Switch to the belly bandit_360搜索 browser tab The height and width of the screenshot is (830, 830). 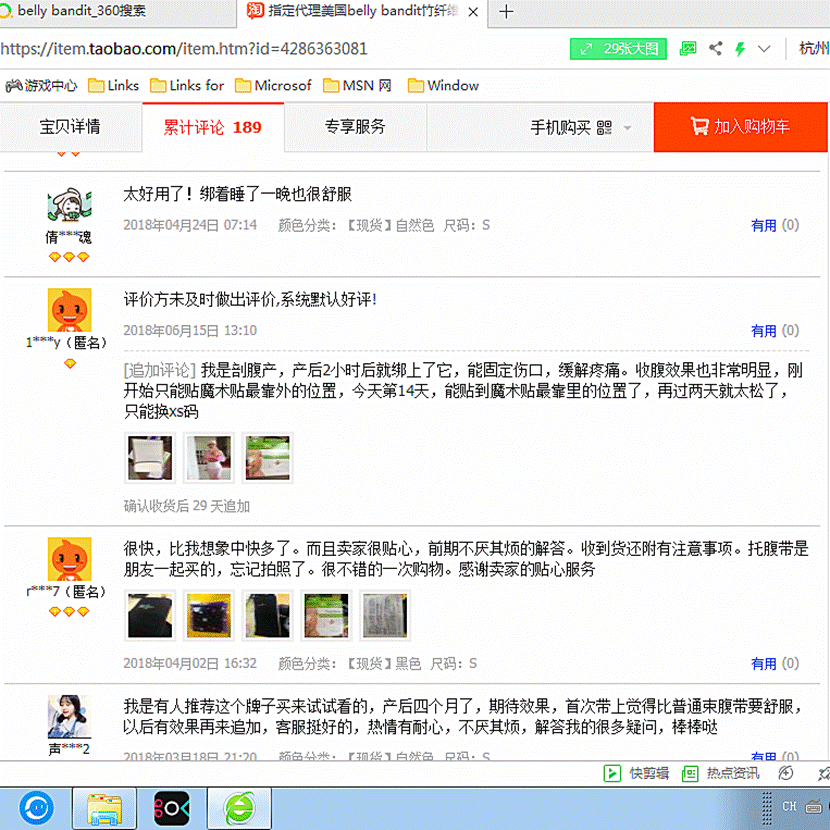click(82, 11)
